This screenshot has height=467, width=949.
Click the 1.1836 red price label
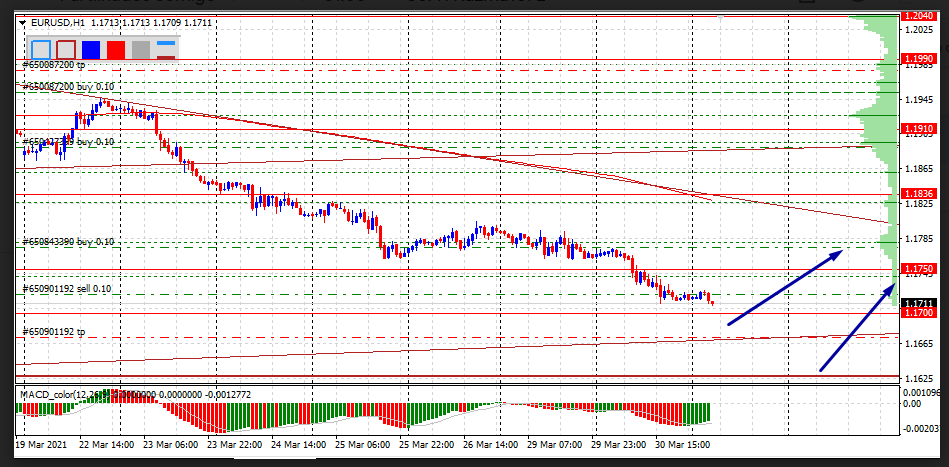pyautogui.click(x=918, y=194)
